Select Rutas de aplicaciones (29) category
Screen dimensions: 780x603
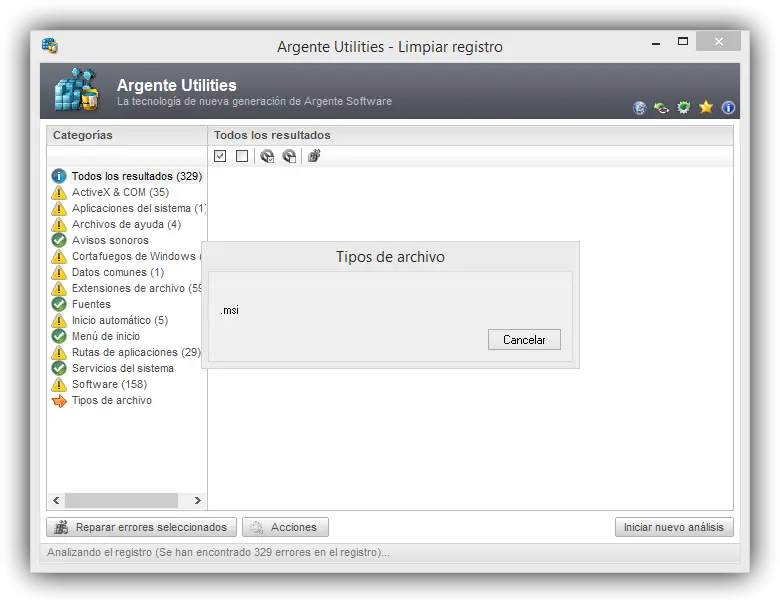pos(136,352)
